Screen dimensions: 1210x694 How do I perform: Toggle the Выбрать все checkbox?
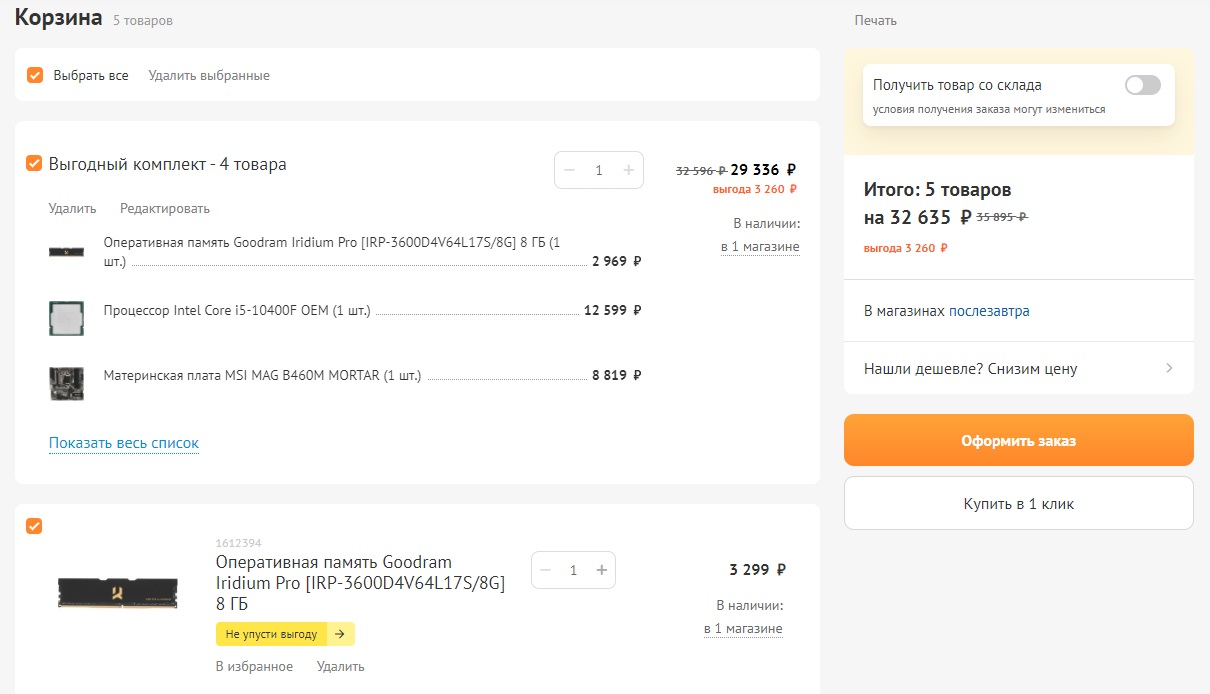[35, 75]
